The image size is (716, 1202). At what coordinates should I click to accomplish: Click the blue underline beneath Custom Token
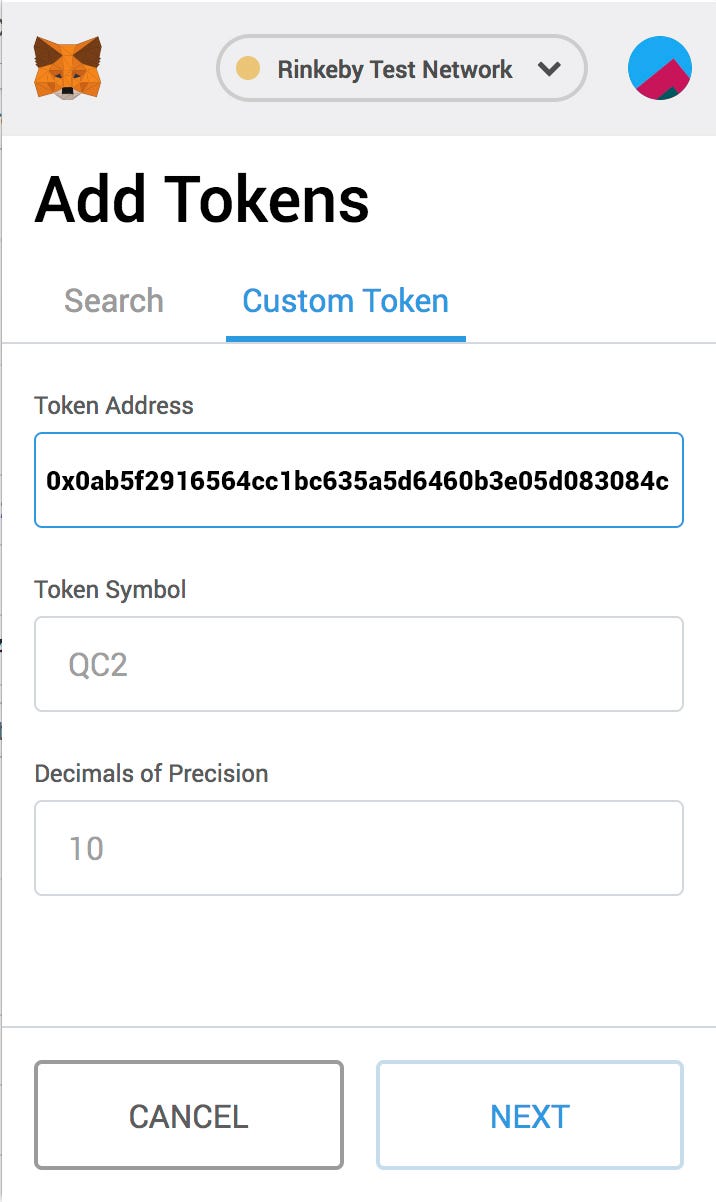pos(345,338)
